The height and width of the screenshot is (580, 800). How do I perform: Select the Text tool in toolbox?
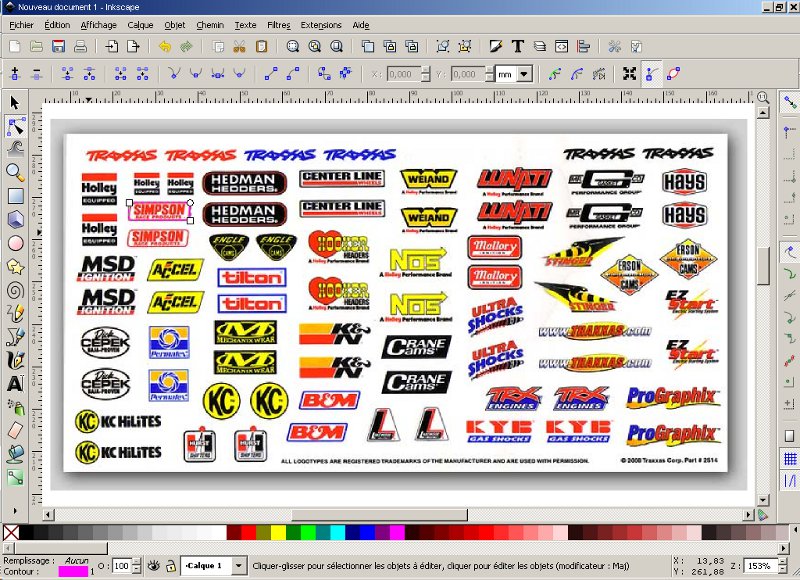click(x=15, y=383)
